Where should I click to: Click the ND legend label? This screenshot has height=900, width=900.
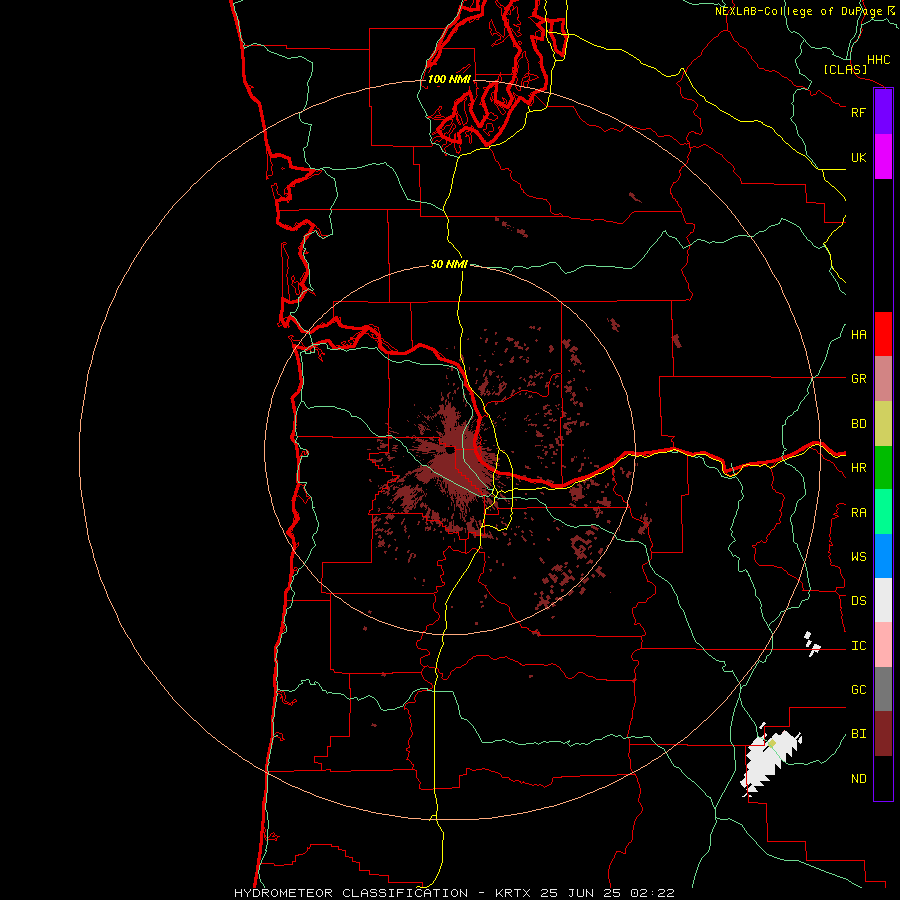(859, 779)
